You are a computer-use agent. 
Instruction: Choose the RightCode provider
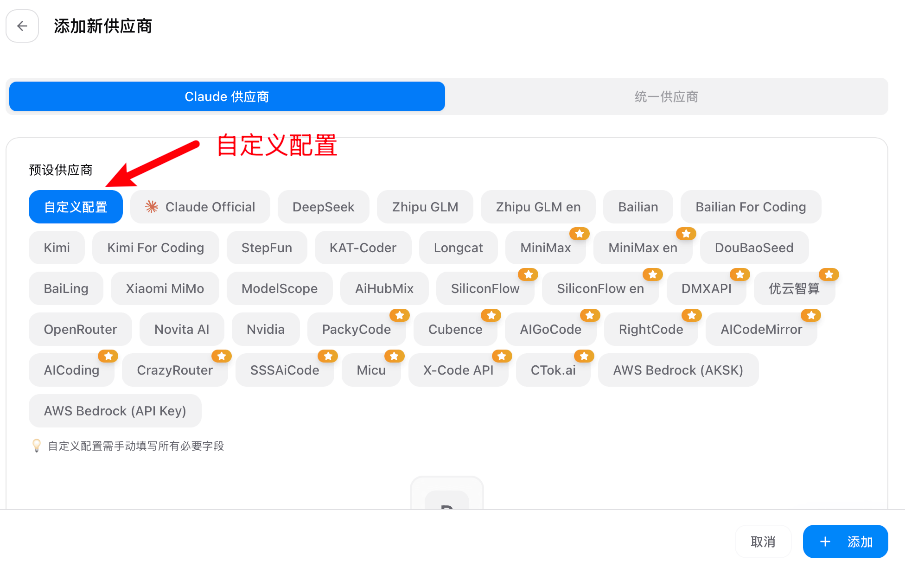point(650,330)
